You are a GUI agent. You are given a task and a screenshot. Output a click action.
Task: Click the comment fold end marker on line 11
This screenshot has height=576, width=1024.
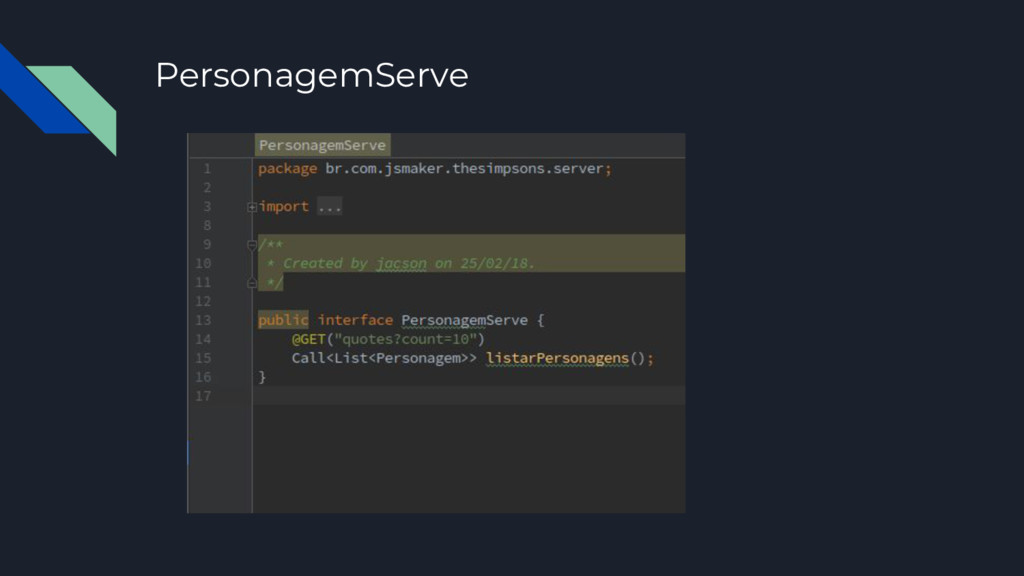(252, 283)
